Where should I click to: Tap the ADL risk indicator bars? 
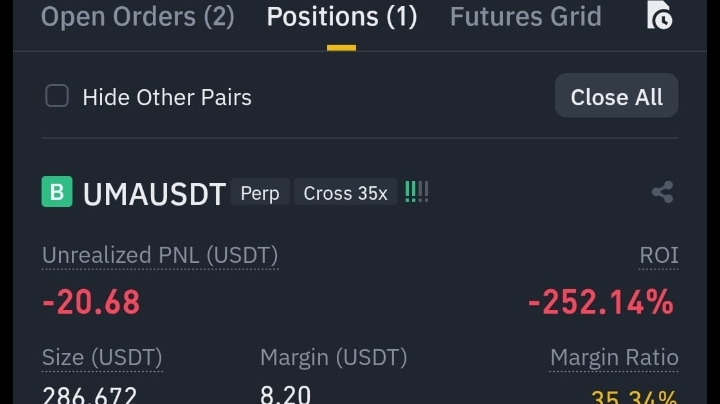click(x=416, y=192)
